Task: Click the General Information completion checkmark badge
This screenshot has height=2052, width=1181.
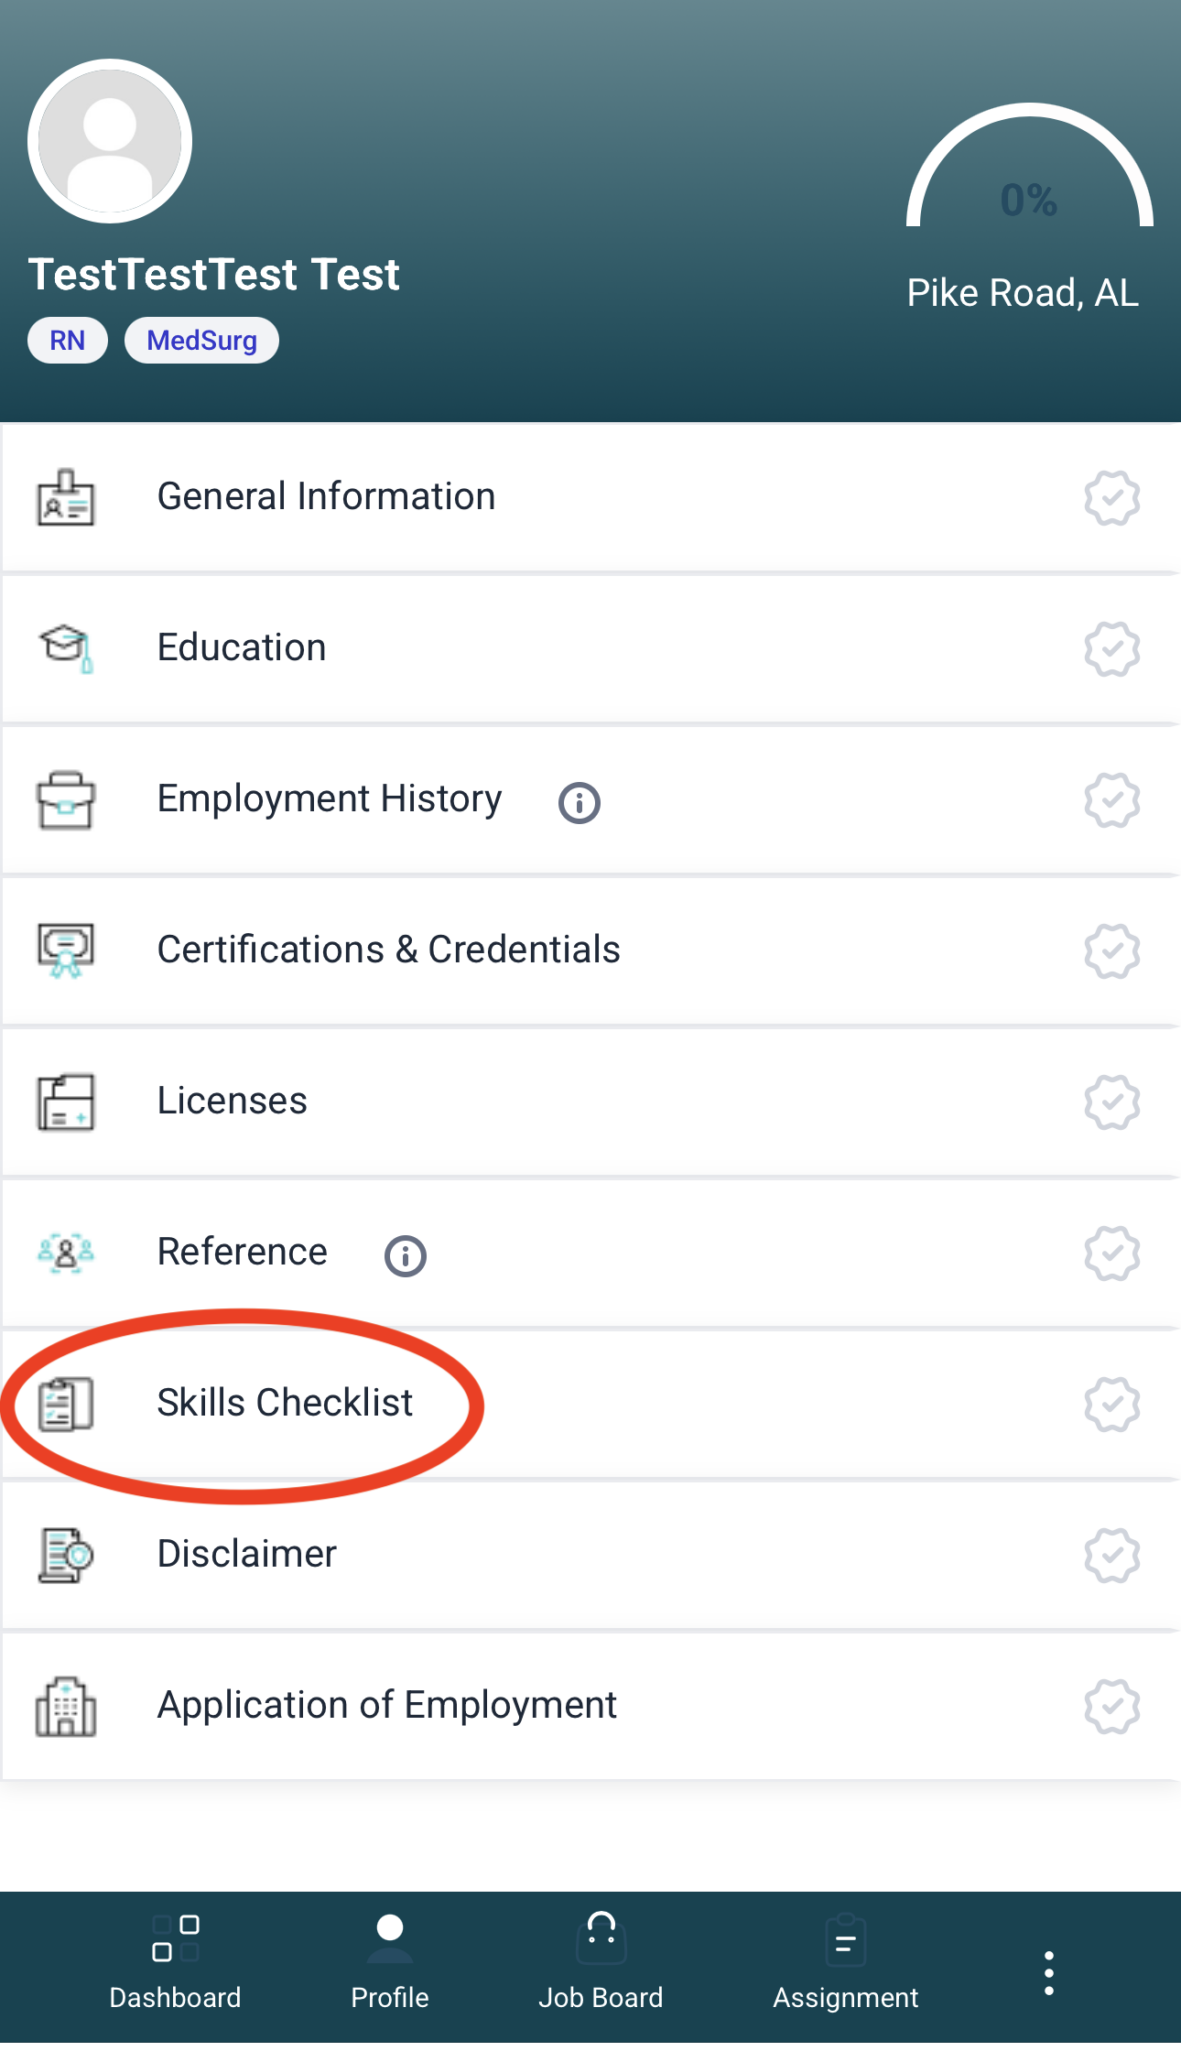Action: point(1112,498)
